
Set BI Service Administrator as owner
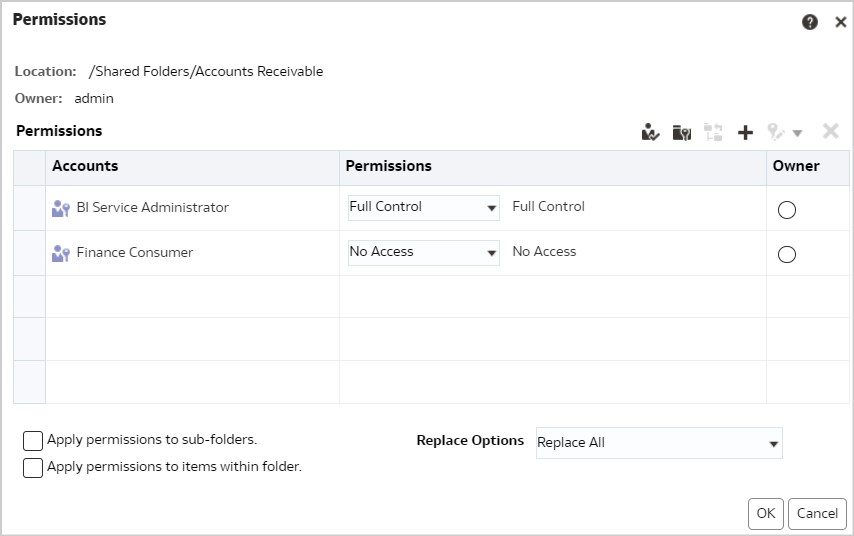coord(786,210)
